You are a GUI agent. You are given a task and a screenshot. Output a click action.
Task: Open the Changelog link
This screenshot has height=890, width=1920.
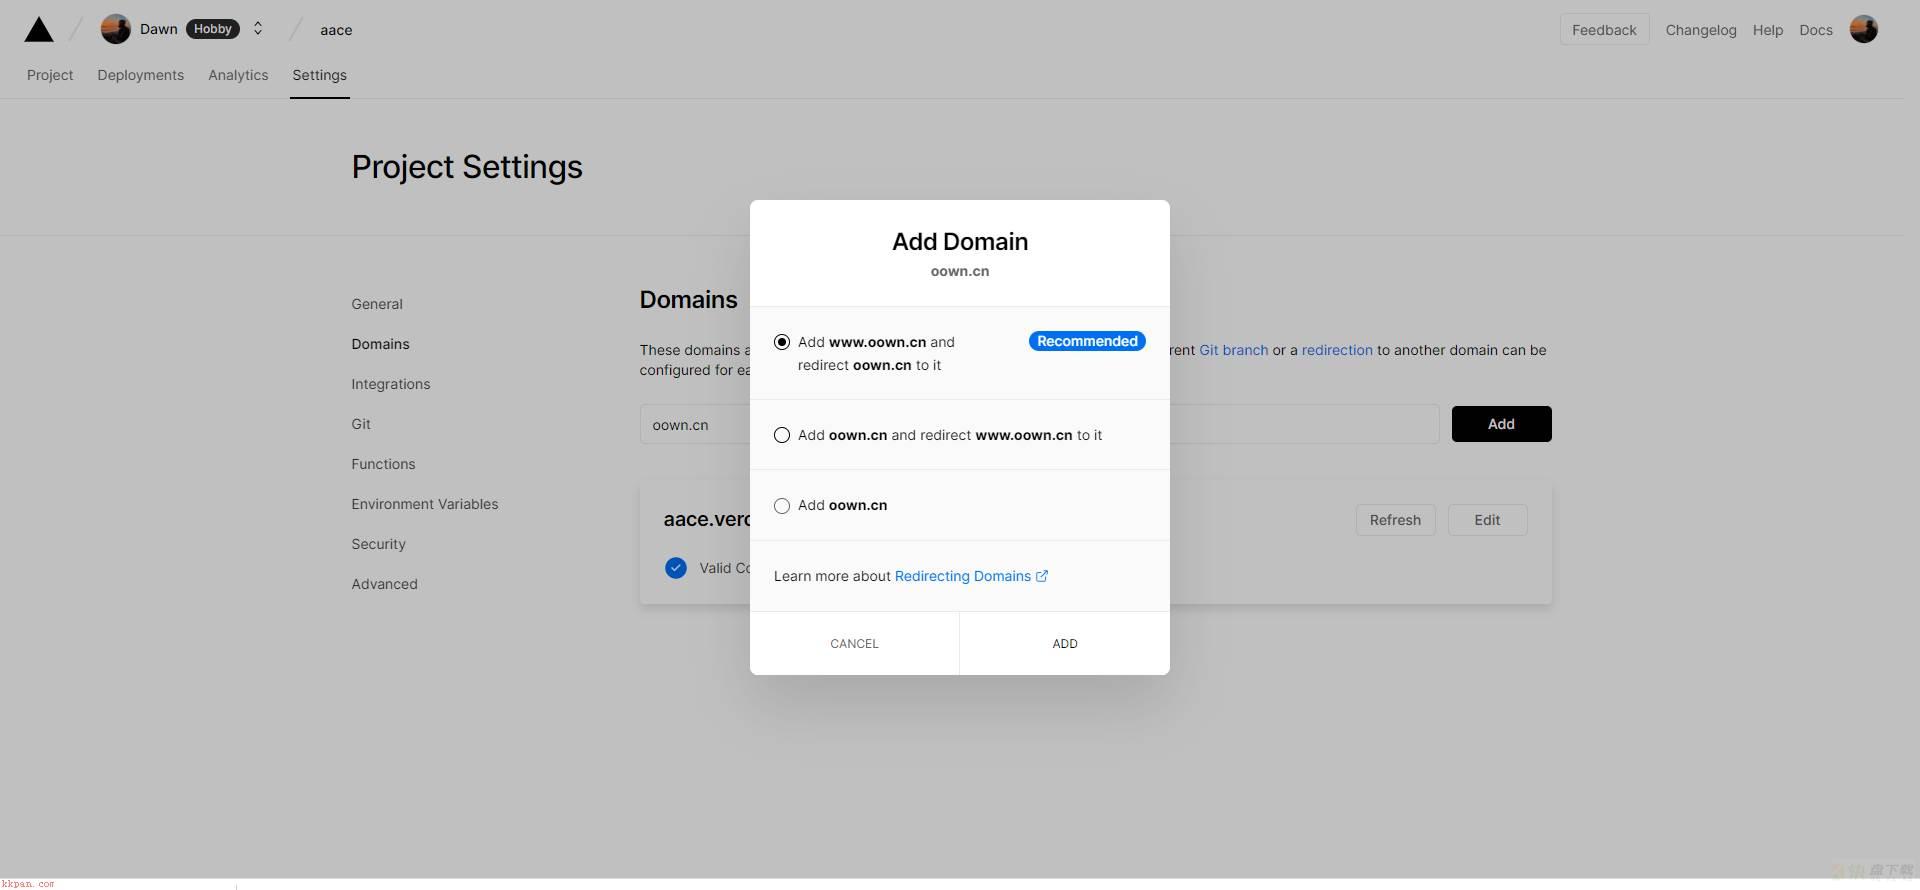point(1701,30)
